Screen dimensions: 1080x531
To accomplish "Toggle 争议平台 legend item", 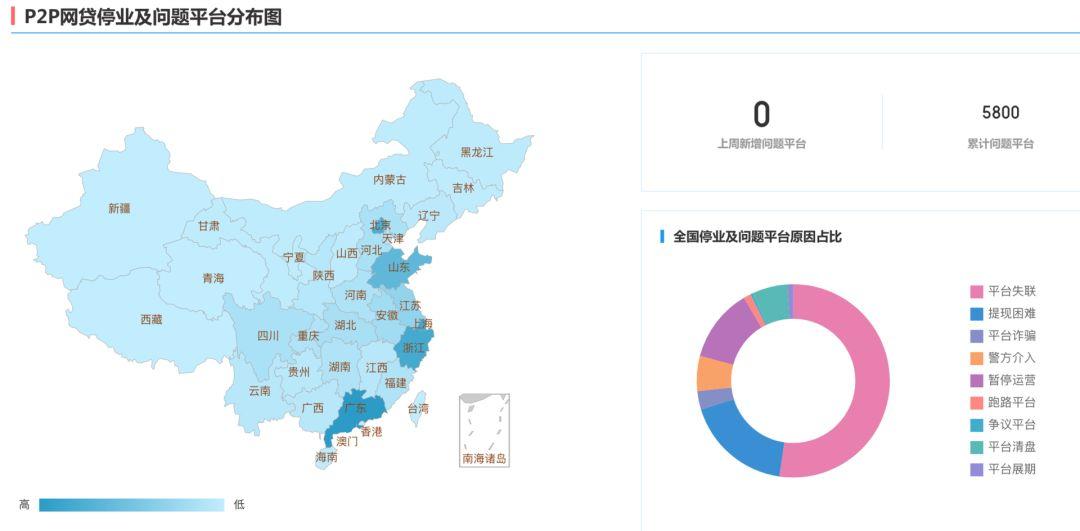I will click(x=1003, y=424).
